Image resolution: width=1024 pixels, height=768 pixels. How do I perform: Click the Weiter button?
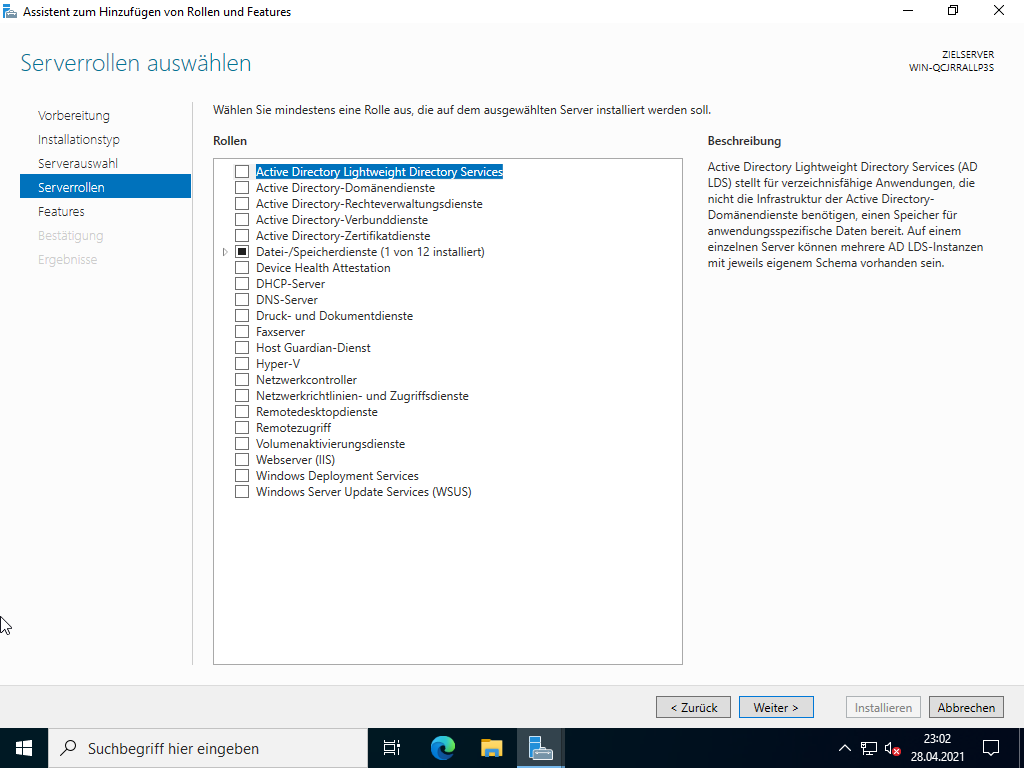(776, 707)
